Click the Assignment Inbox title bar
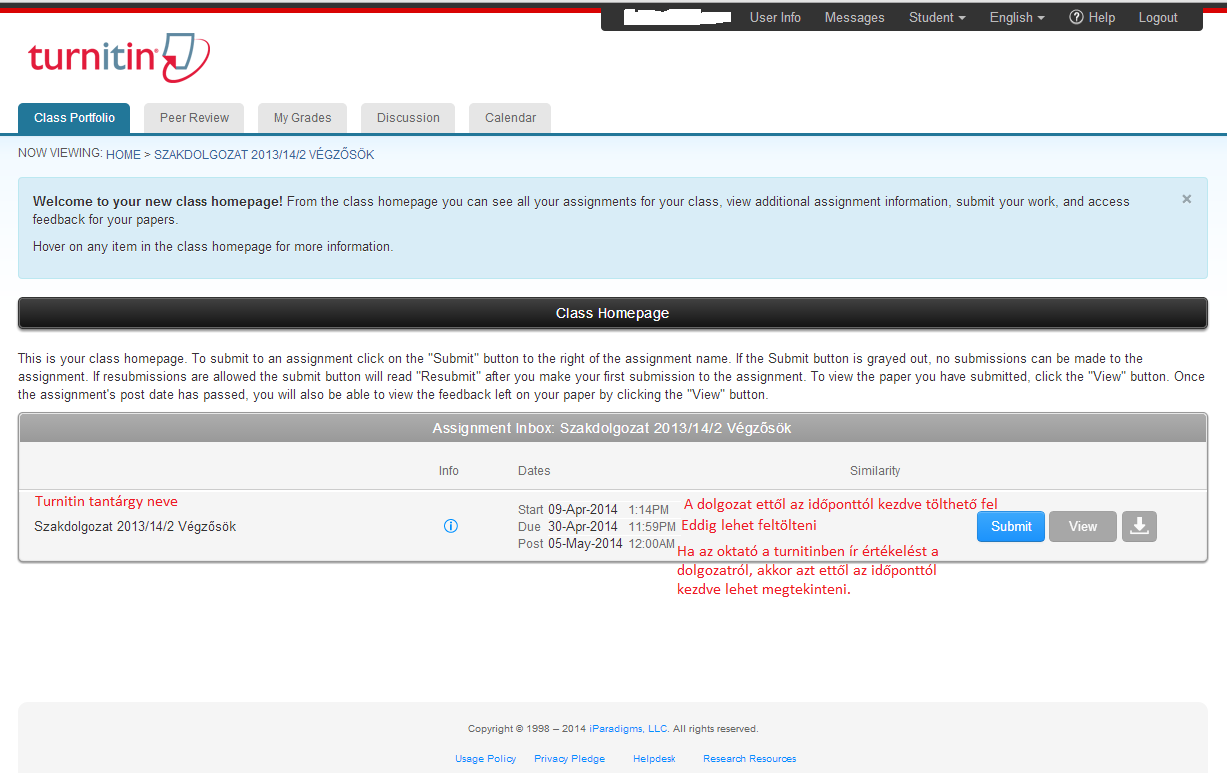Image resolution: width=1227 pixels, height=773 pixels. [x=613, y=428]
